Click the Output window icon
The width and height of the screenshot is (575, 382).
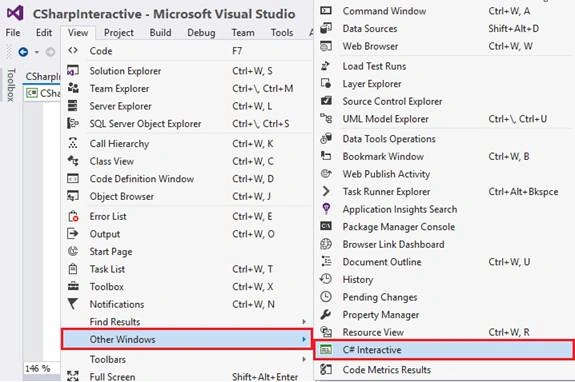73,234
